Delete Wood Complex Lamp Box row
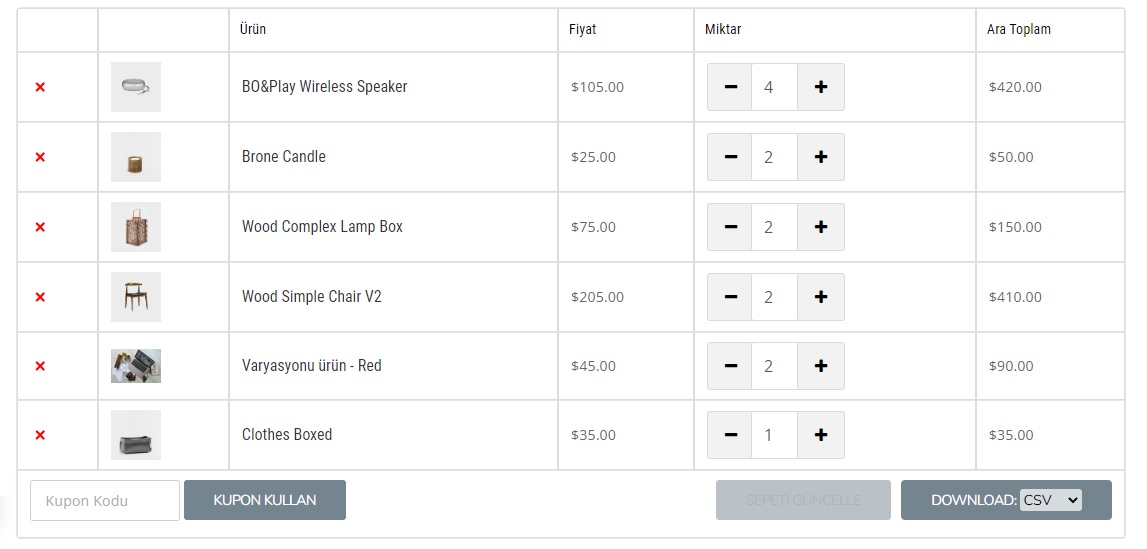Image resolution: width=1147 pixels, height=549 pixels. tap(40, 227)
